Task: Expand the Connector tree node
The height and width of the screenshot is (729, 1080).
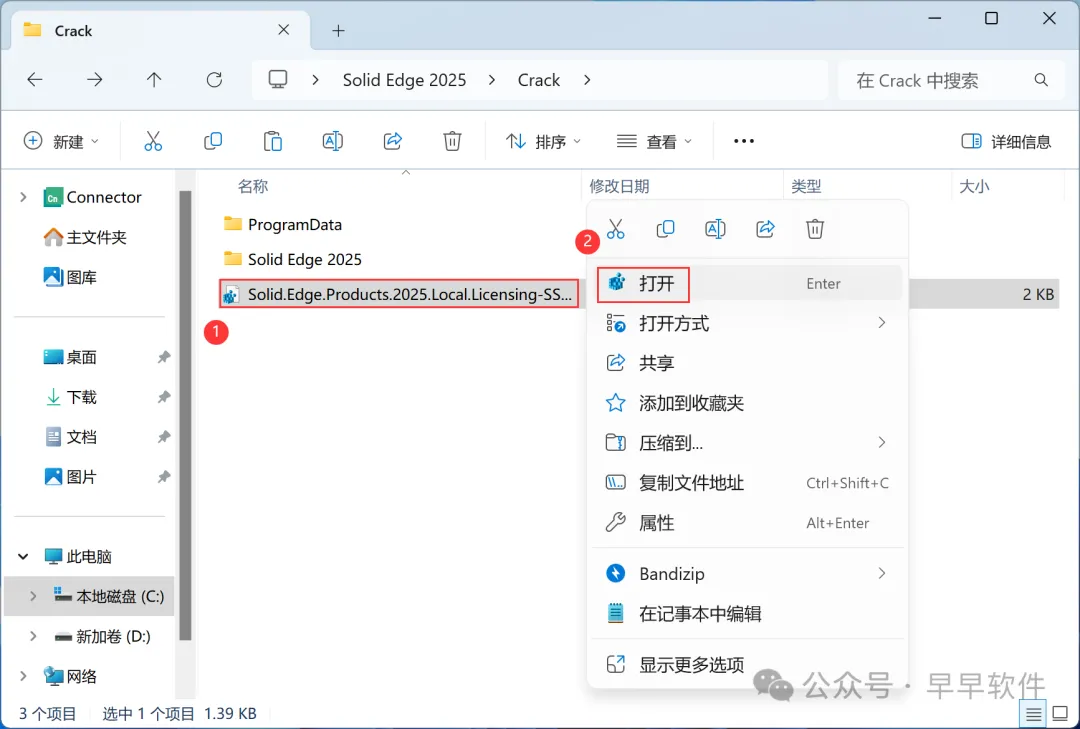Action: click(23, 197)
